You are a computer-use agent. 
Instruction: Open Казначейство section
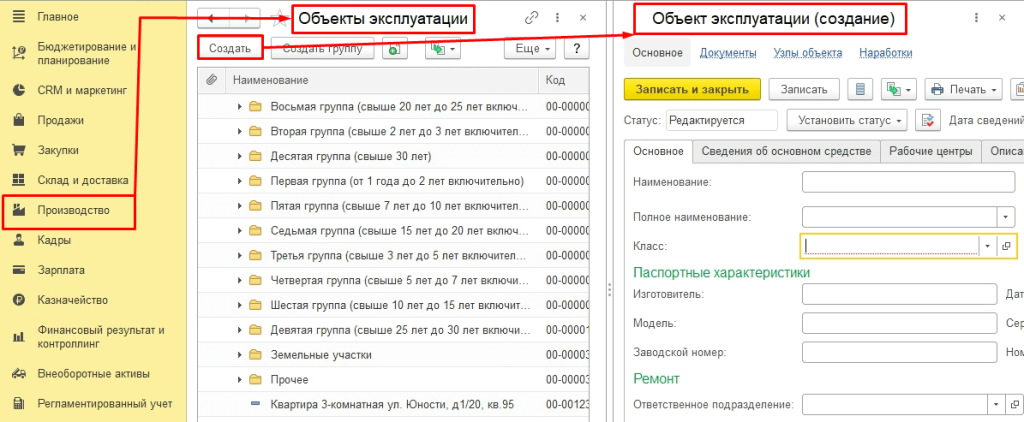pos(72,300)
